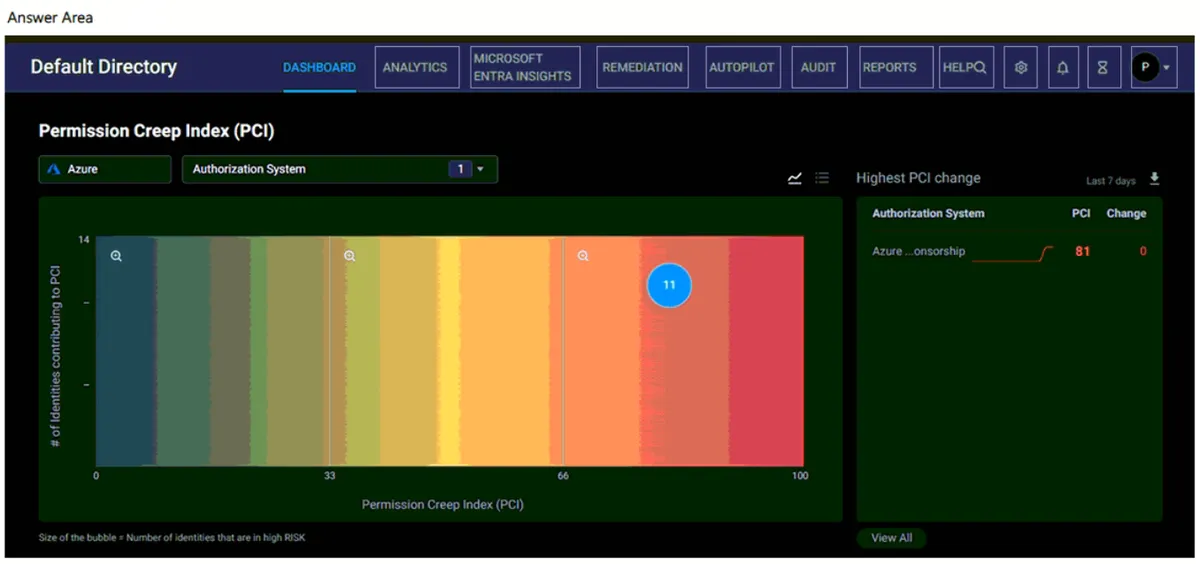Zoom into the high-risk 66-100 PCI band
This screenshot has height=564, width=1200.
(583, 256)
